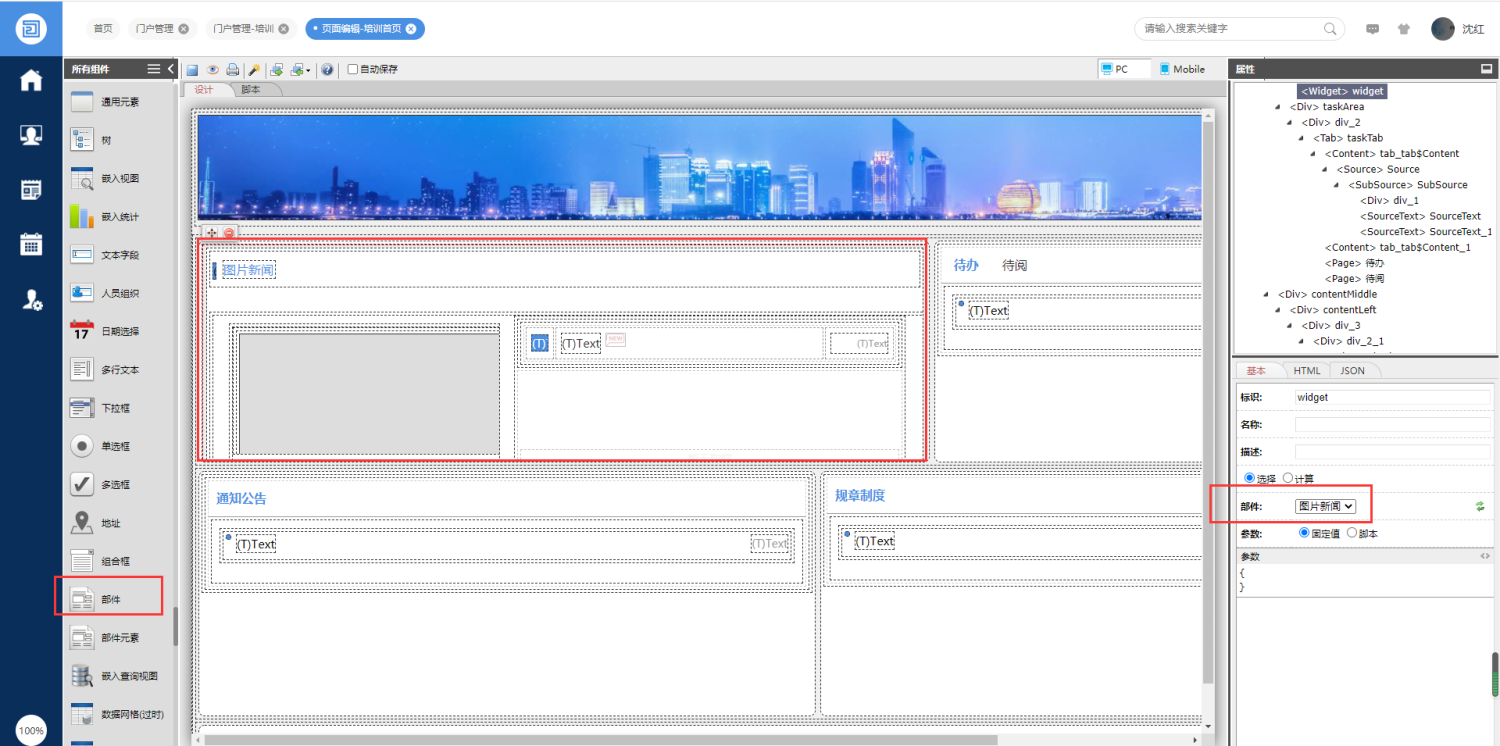
Task: Open the home icon in the dark sidebar
Action: [31, 81]
